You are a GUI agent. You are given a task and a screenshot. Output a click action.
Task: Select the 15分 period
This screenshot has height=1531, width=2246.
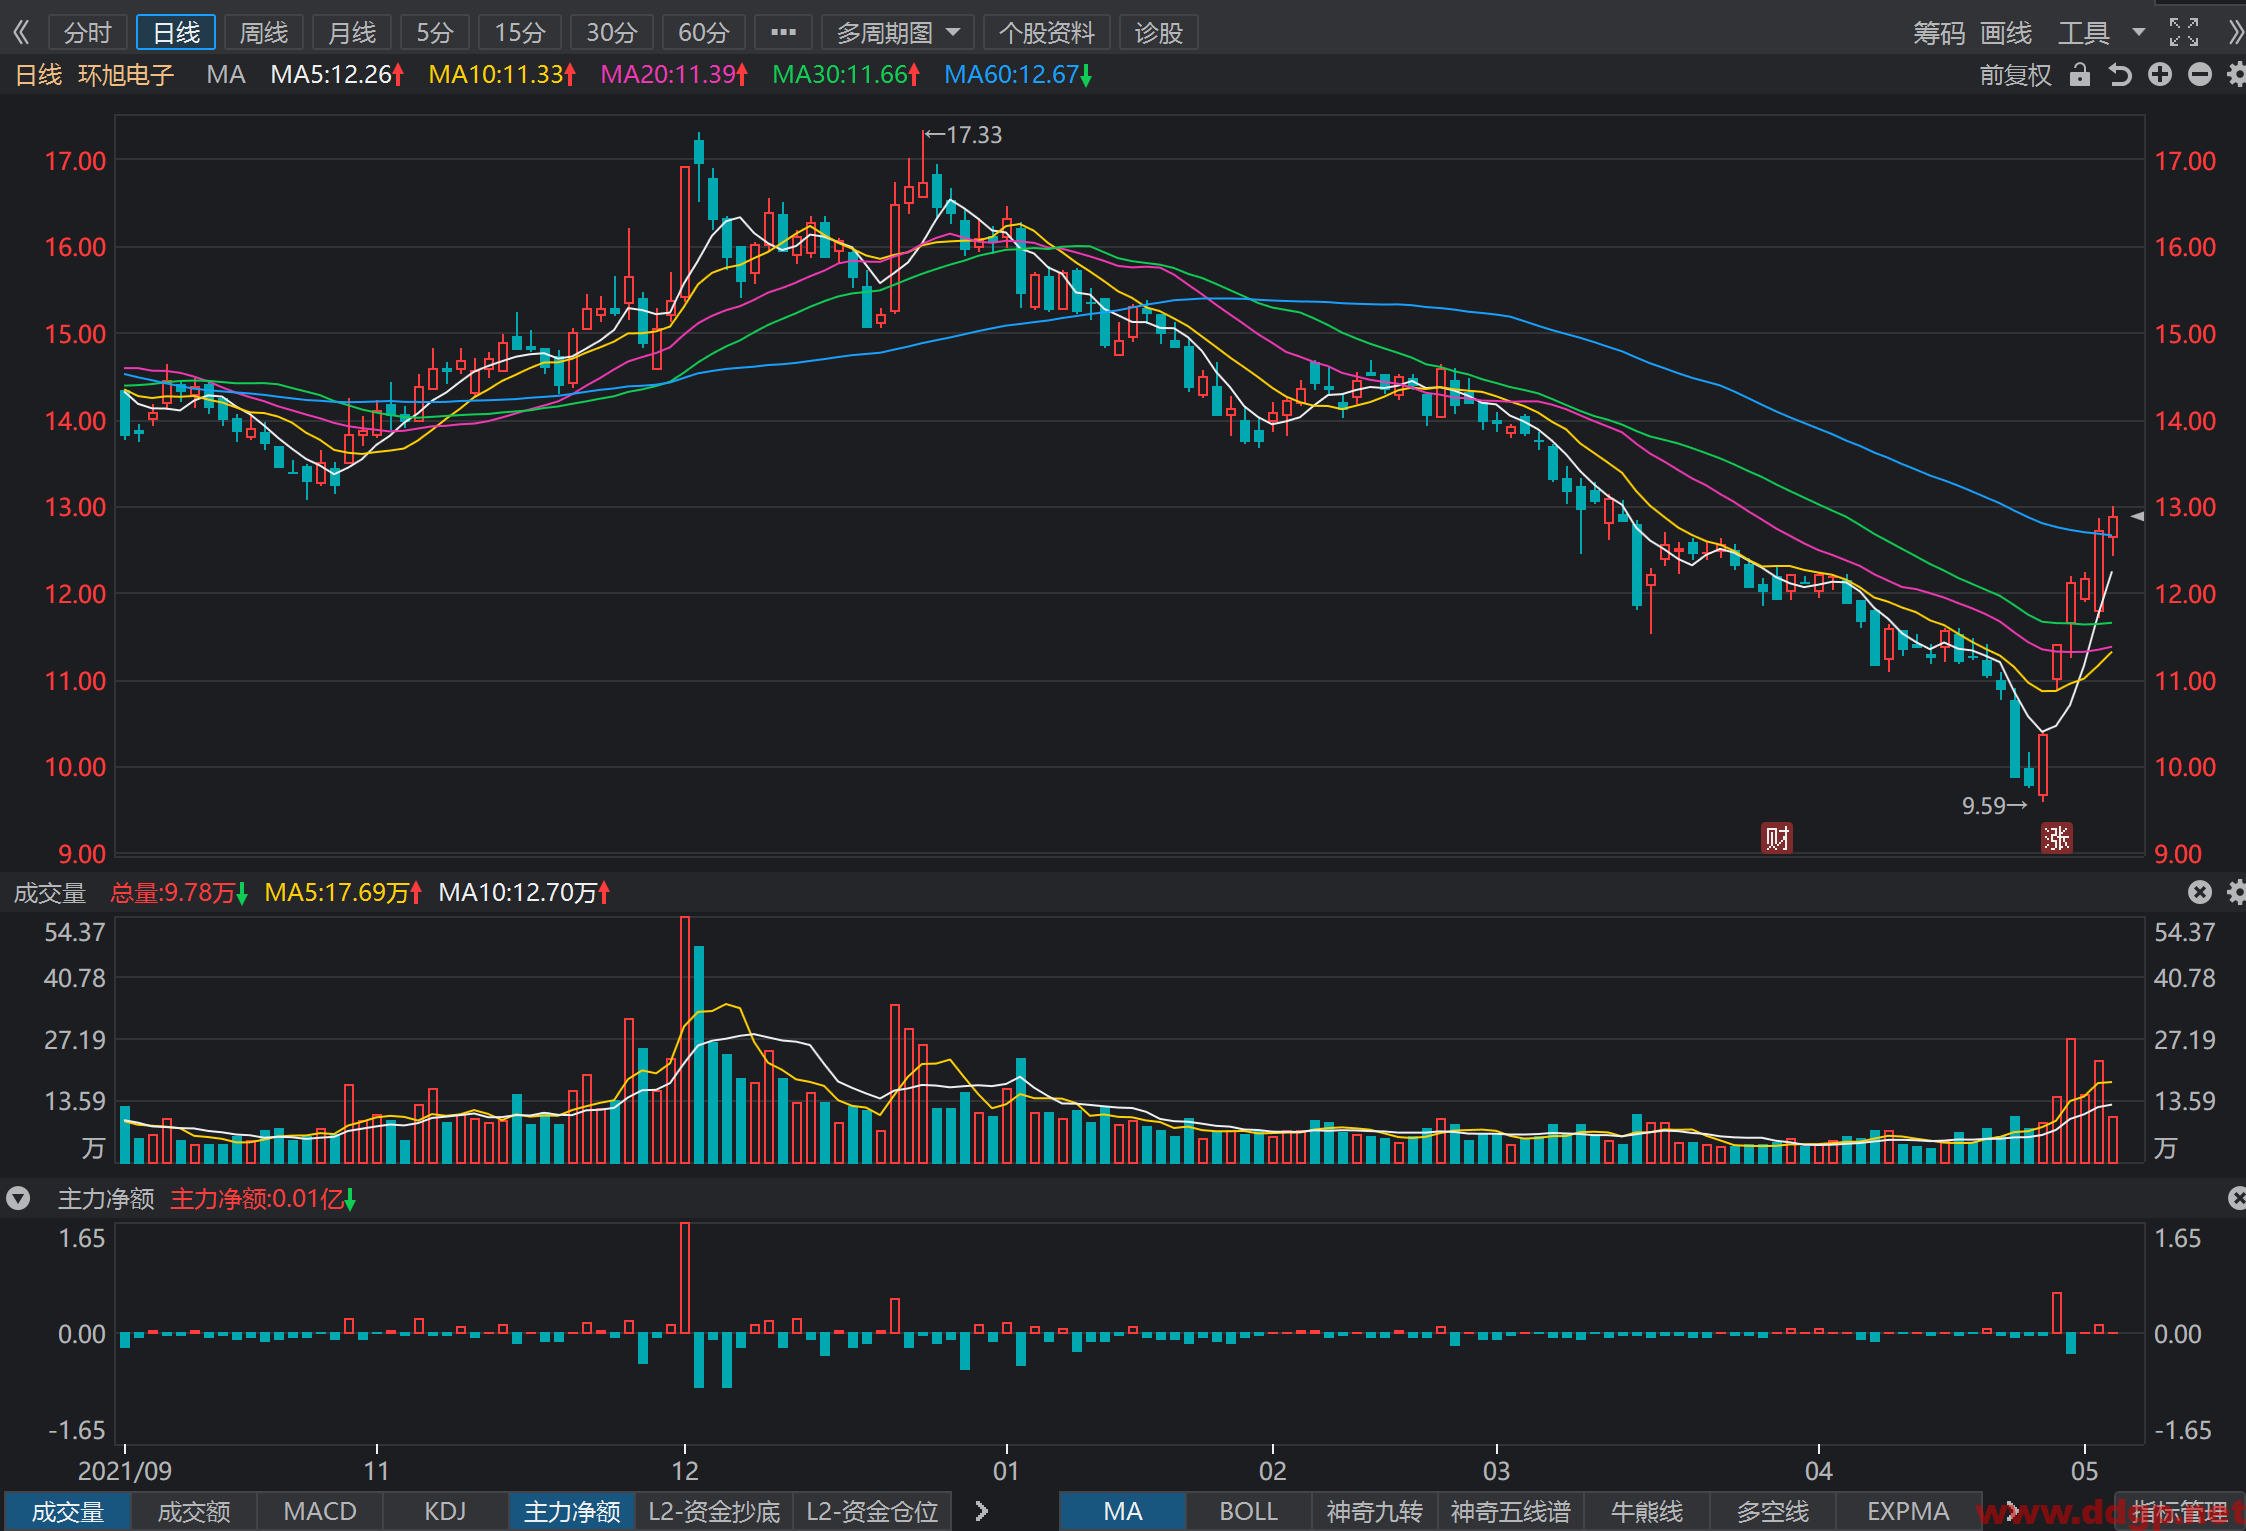tap(520, 33)
